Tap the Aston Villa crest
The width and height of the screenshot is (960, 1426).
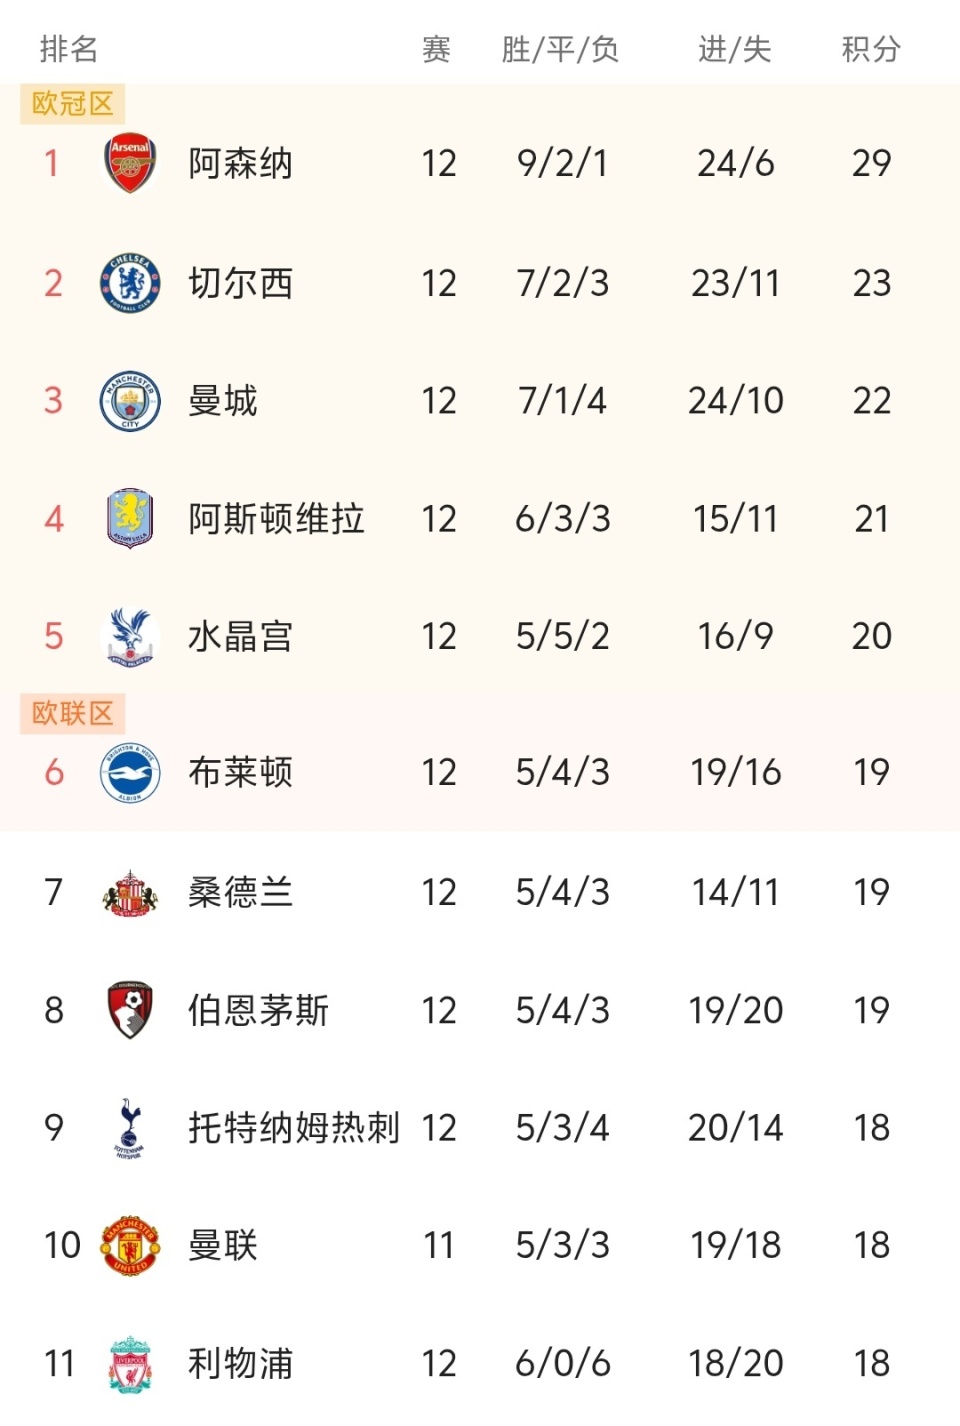[x=130, y=518]
